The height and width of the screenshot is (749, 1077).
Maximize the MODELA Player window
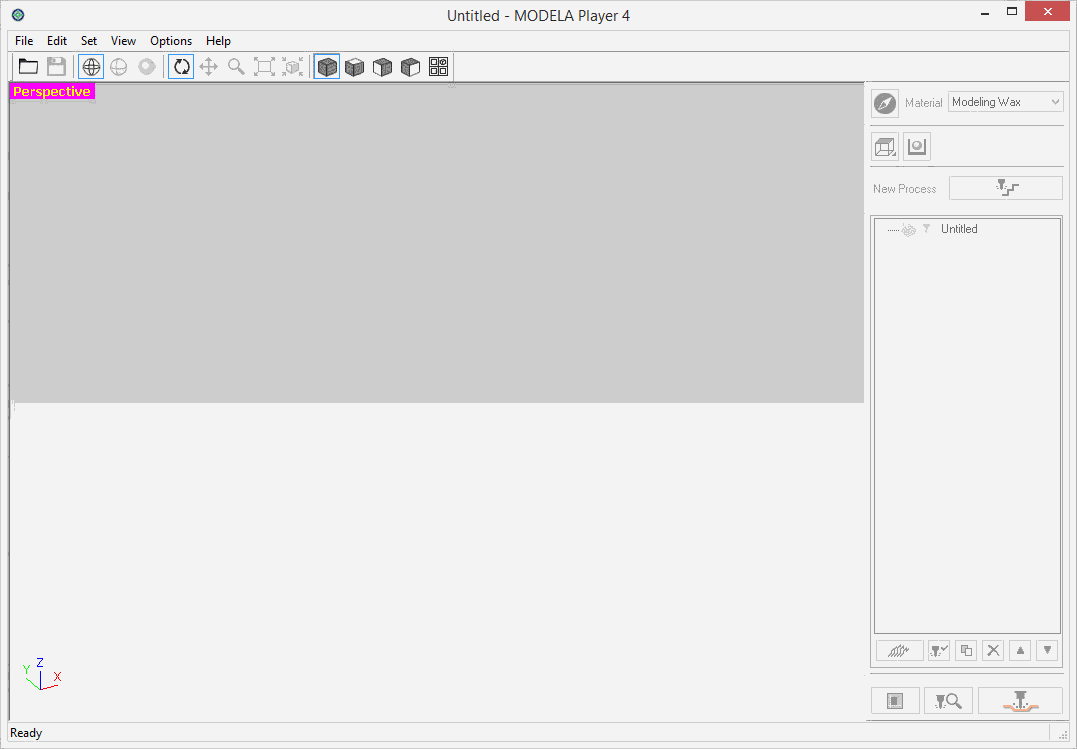click(x=1012, y=11)
